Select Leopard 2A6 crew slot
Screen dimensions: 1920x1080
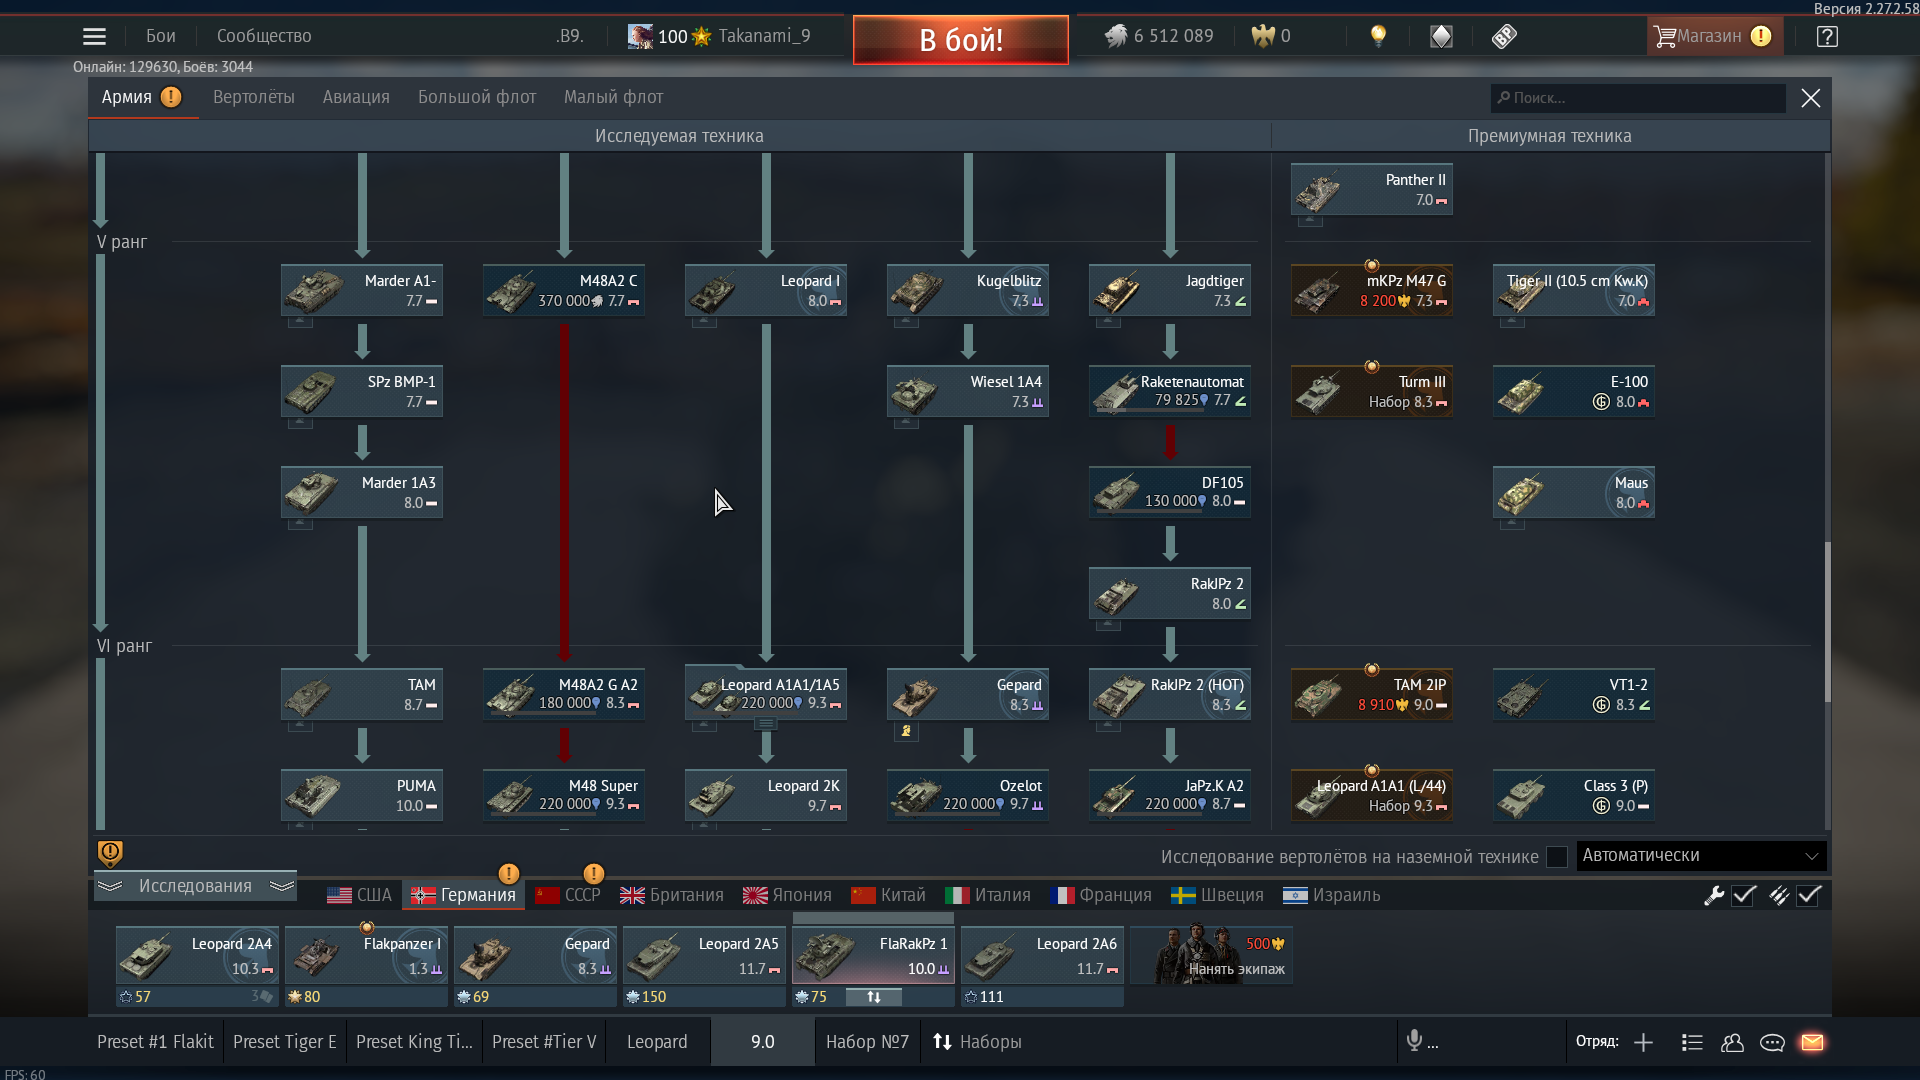1042,956
